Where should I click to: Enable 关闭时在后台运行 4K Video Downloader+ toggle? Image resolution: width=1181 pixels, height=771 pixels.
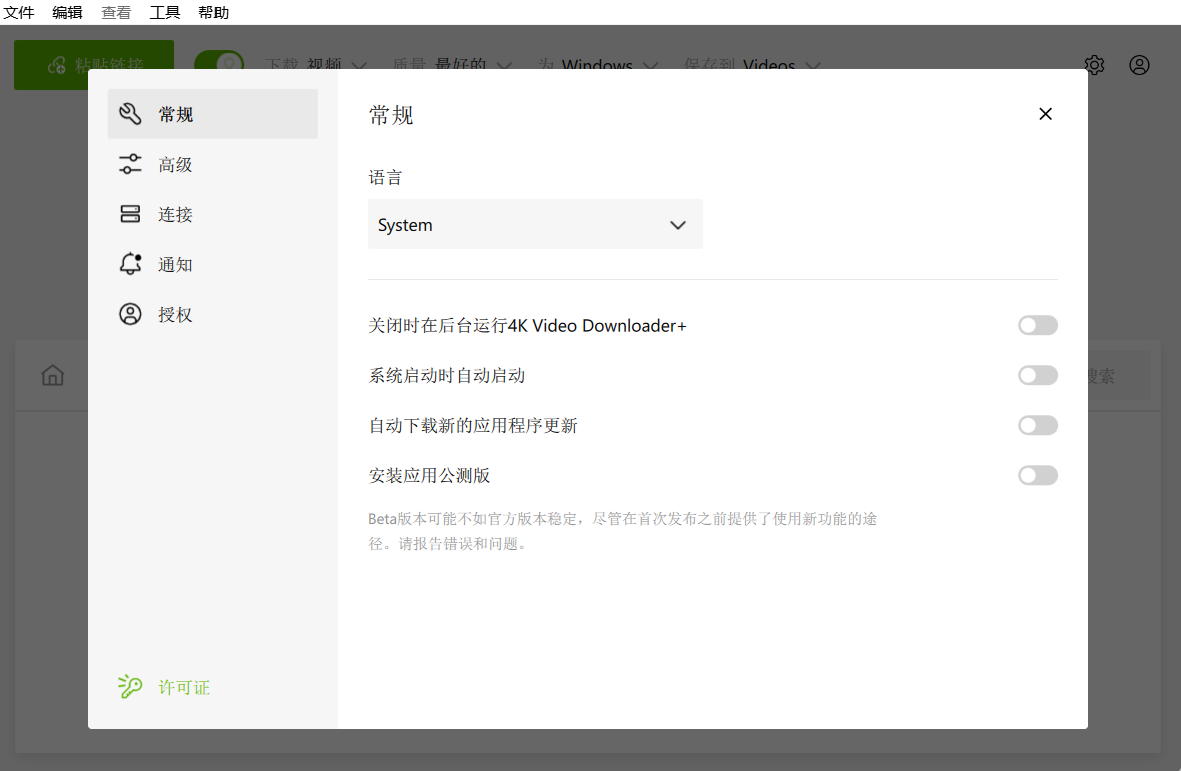(1038, 325)
